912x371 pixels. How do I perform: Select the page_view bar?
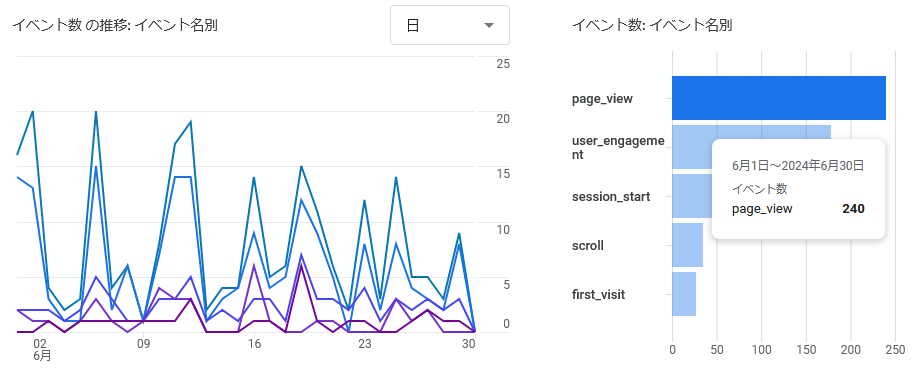[779, 98]
